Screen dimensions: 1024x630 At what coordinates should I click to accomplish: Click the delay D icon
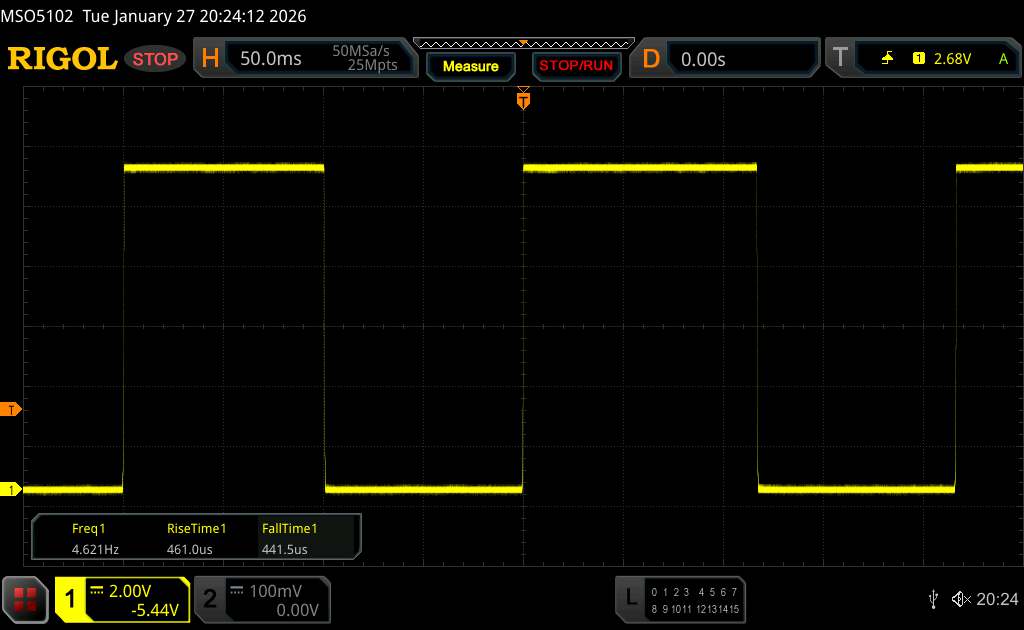pos(651,59)
